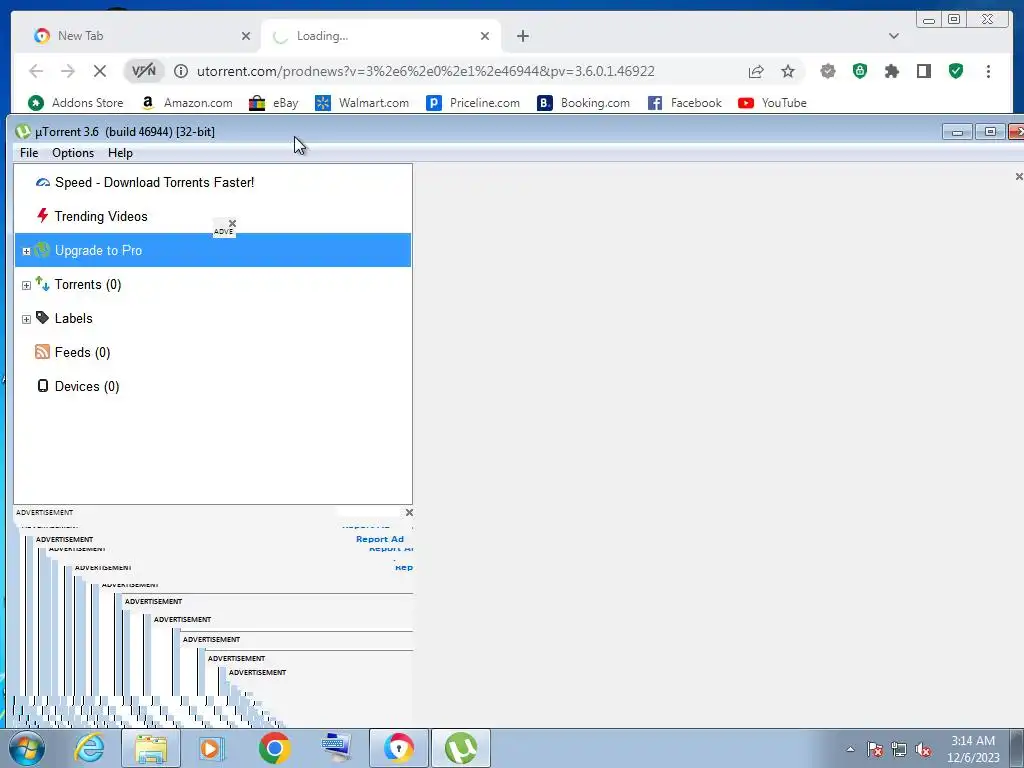Open the Booking.com bookmark
The width and height of the screenshot is (1024, 768).
(583, 103)
